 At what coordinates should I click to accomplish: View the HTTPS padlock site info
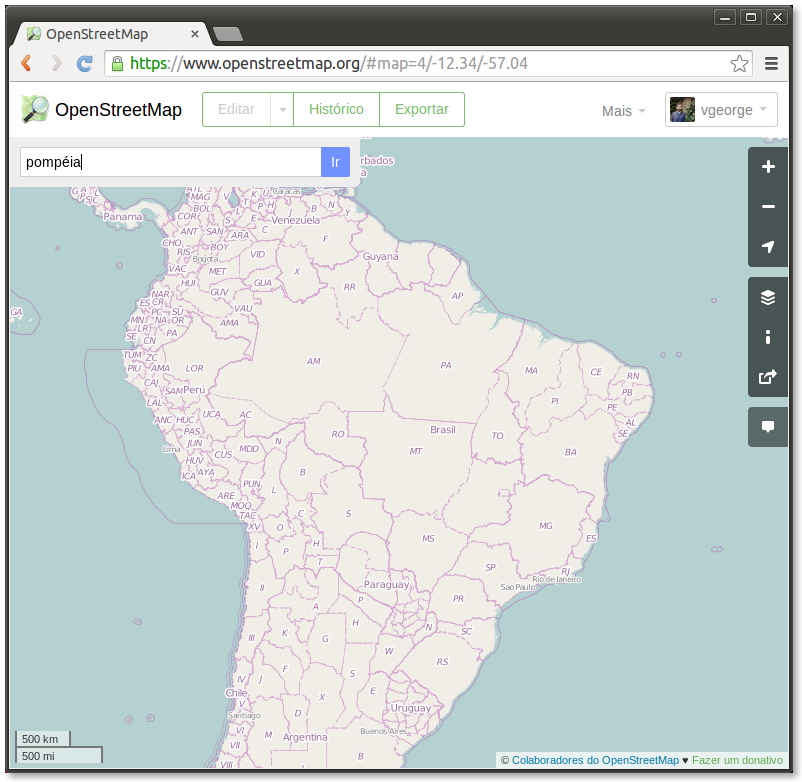coord(118,63)
